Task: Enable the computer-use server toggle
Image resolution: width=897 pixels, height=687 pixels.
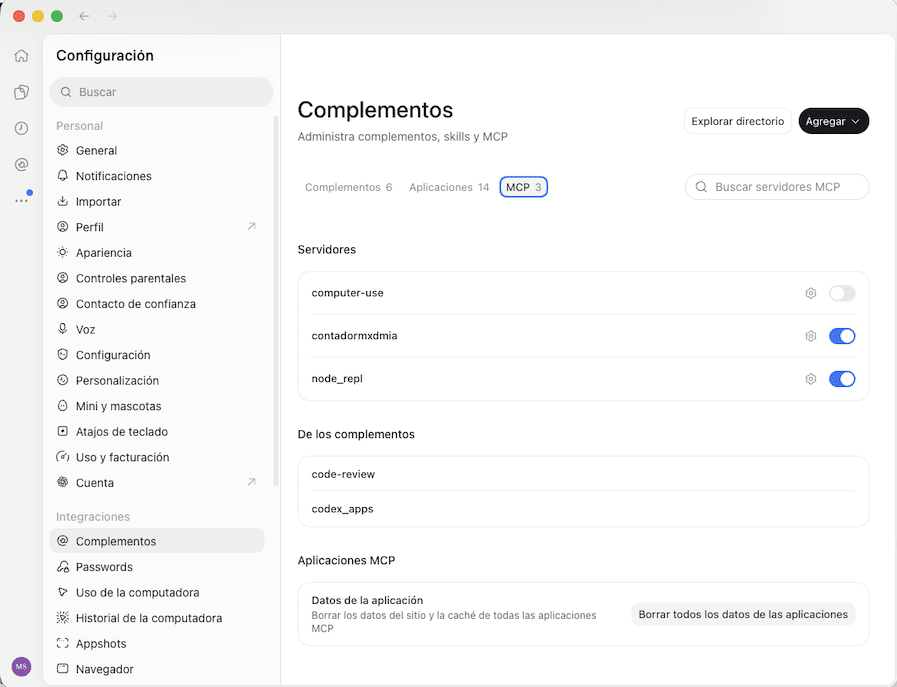Action: pos(842,293)
